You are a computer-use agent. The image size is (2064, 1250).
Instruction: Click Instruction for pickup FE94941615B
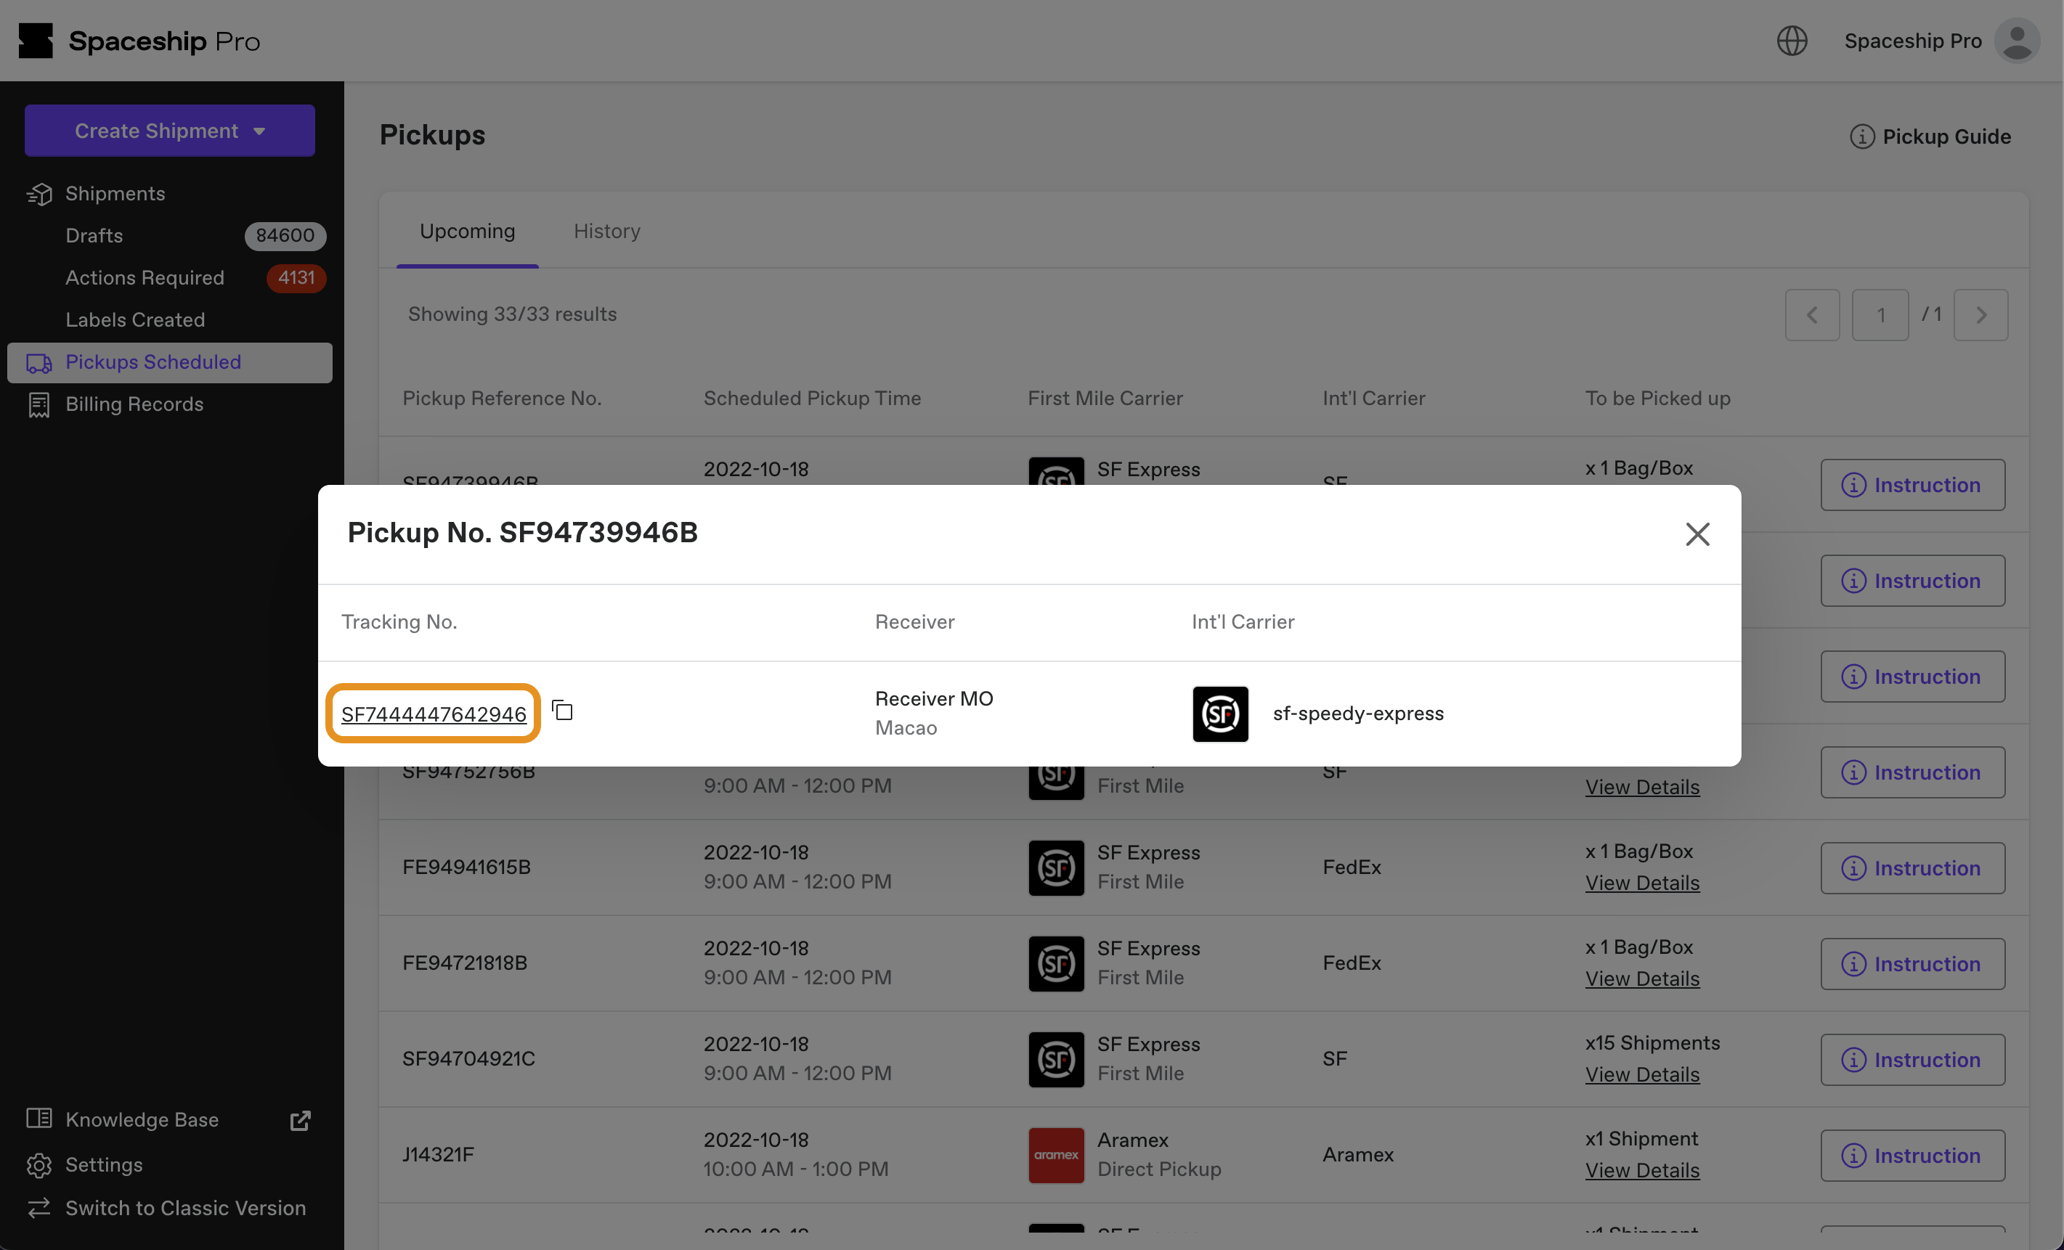(1912, 868)
